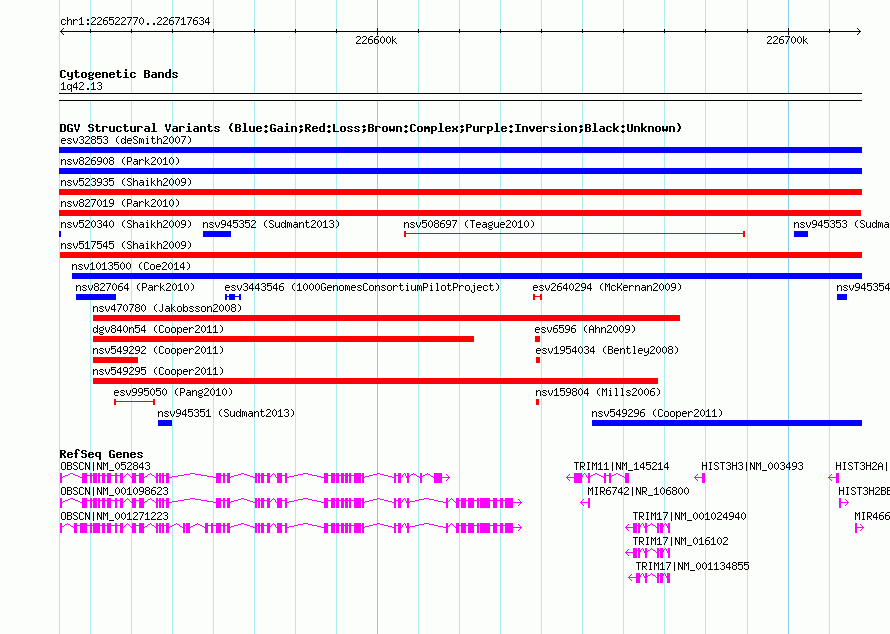
Task: Click blue gain bar under nsv945352
Action: 217,234
